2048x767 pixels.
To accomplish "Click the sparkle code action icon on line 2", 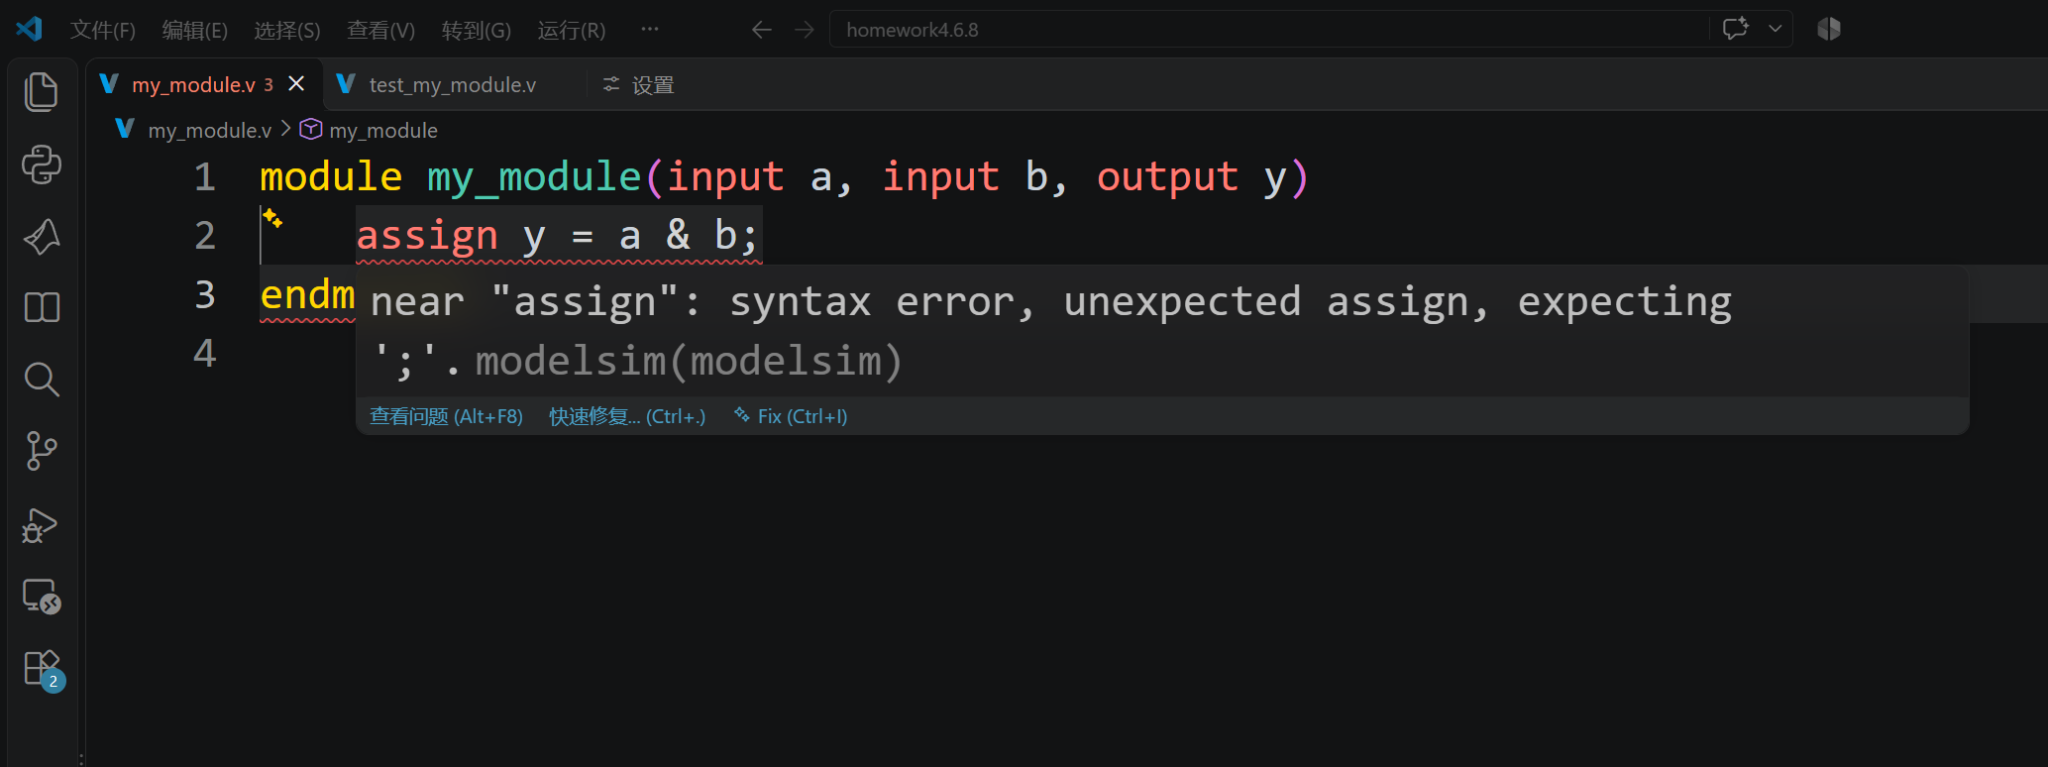I will (273, 218).
